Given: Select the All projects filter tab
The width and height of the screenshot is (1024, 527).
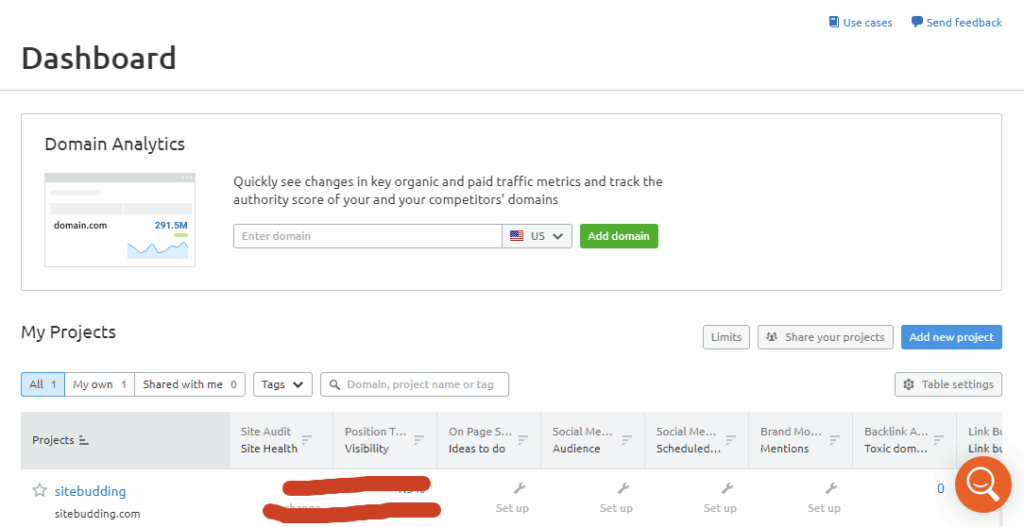Looking at the screenshot, I should pos(43,384).
